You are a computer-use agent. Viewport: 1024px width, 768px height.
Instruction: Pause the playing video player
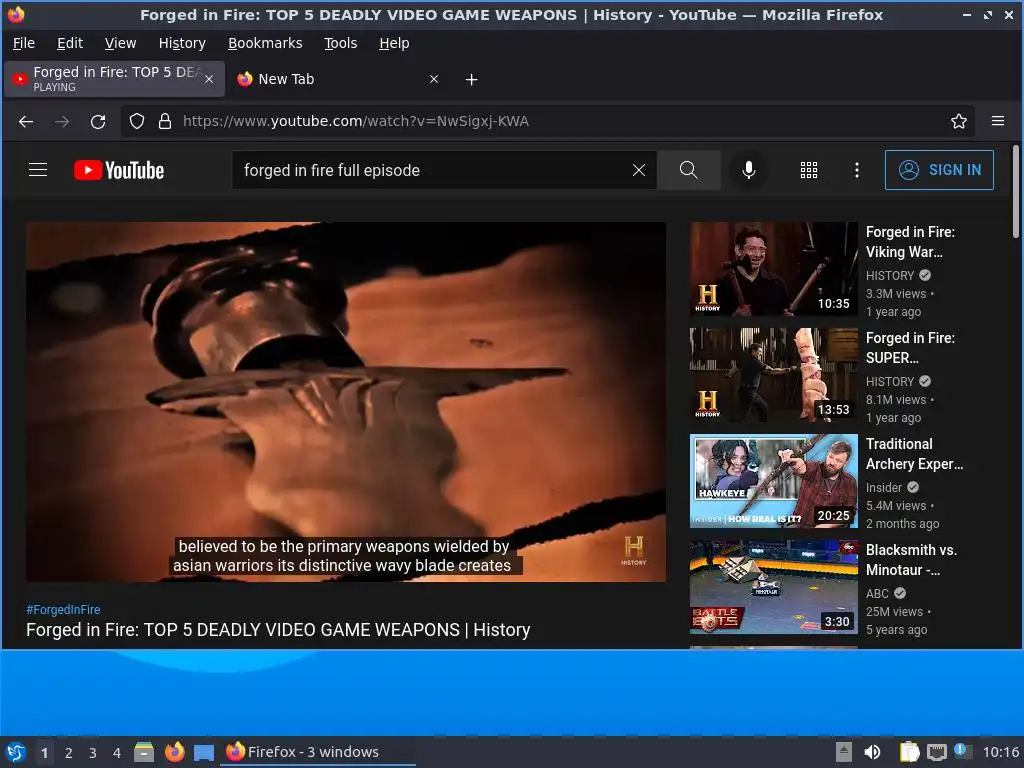[x=346, y=402]
